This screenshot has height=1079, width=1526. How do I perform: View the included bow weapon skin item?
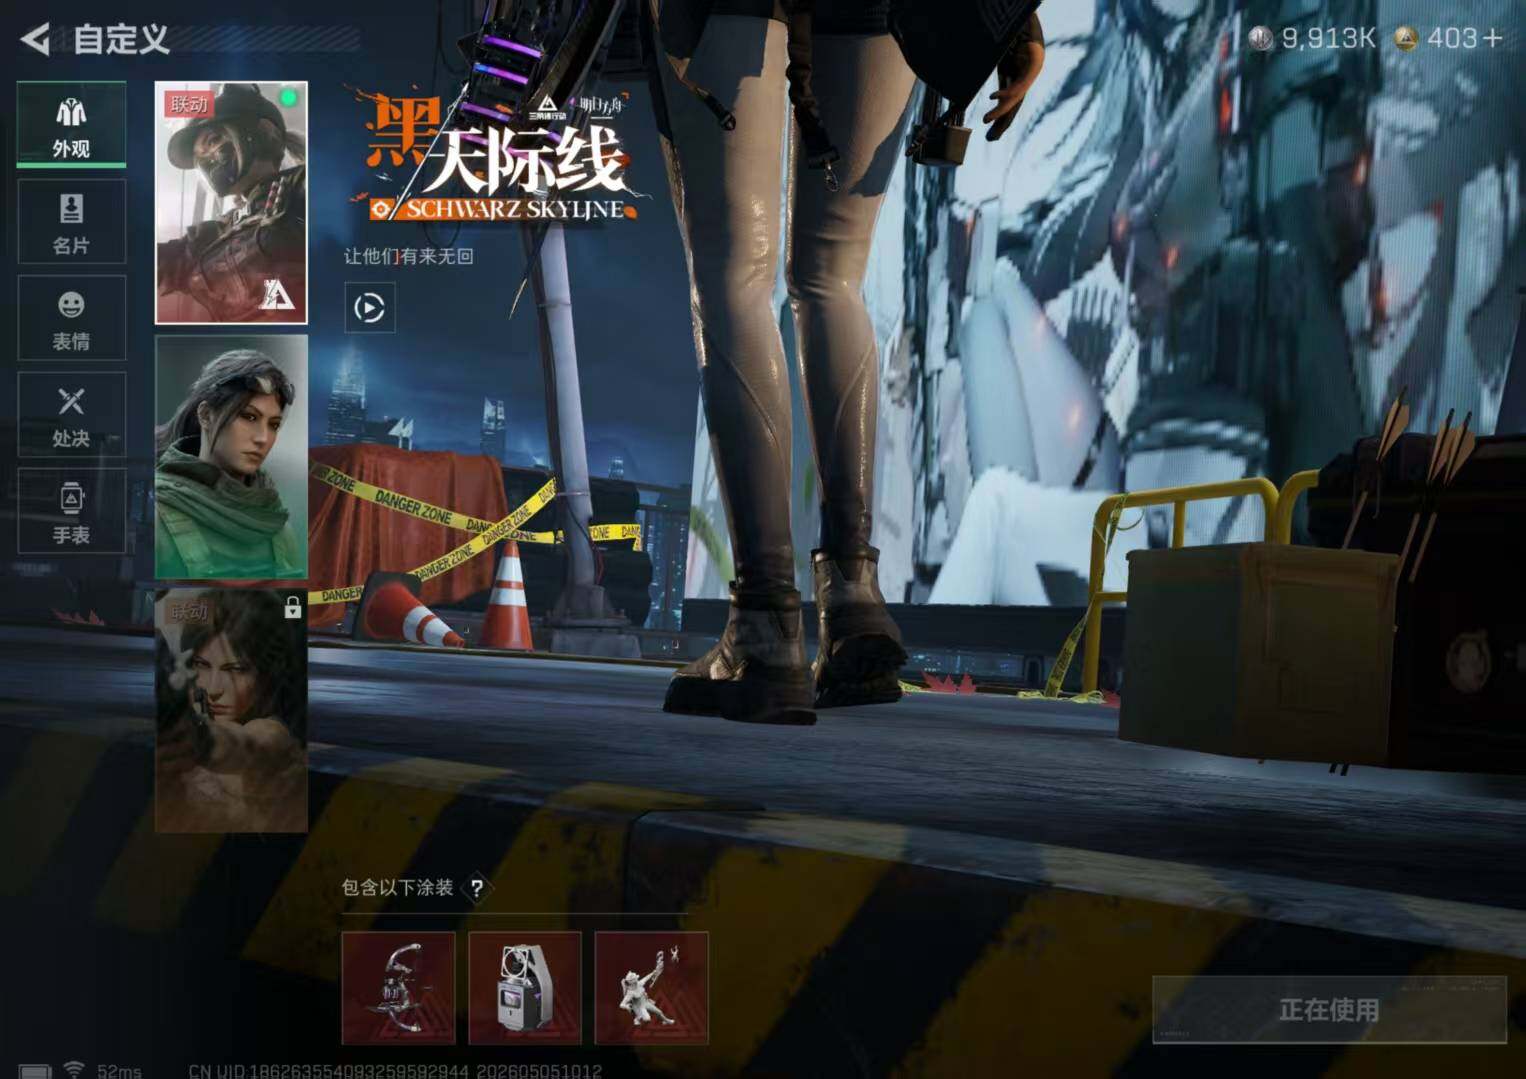pyautogui.click(x=398, y=988)
